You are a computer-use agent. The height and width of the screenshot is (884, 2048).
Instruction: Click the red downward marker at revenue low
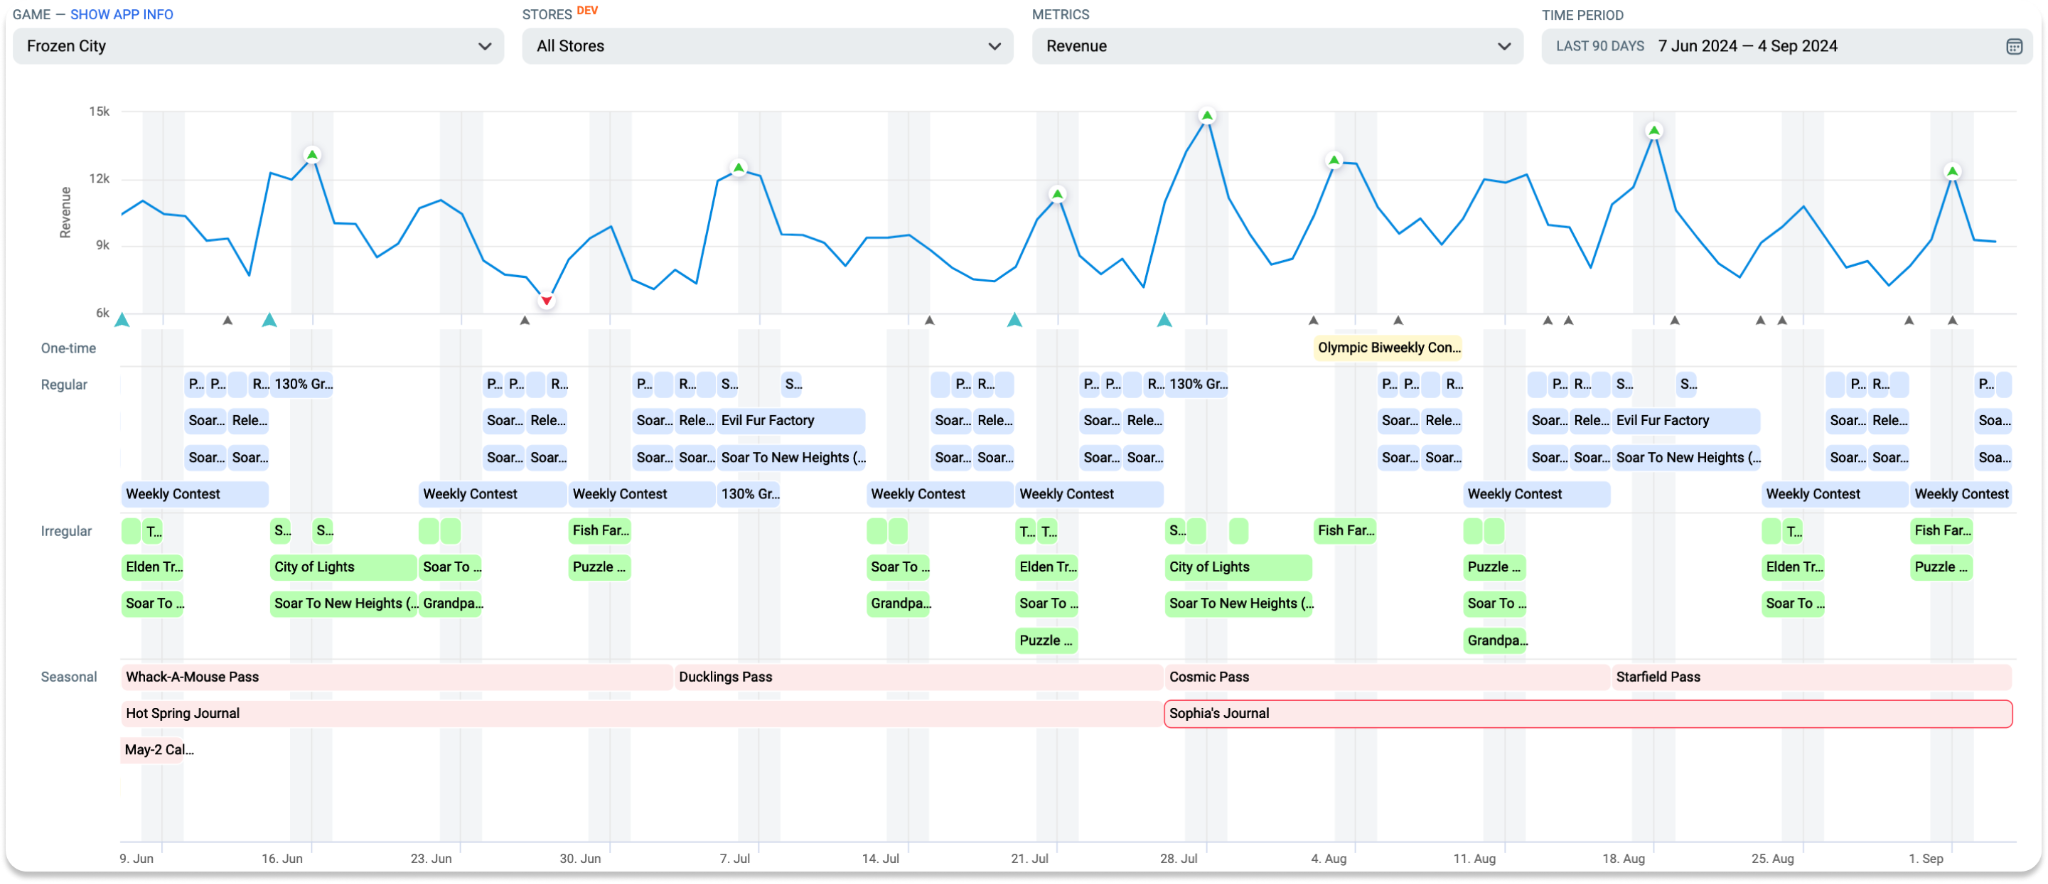click(x=547, y=300)
